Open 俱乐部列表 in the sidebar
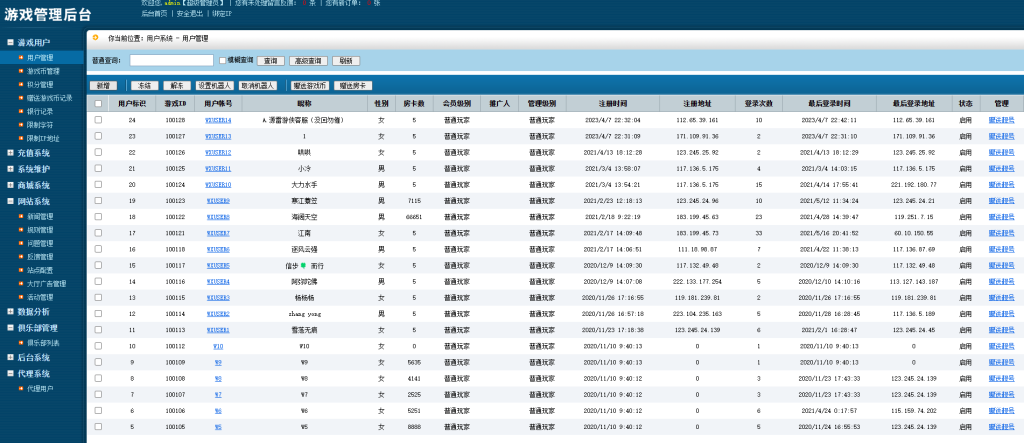 point(43,343)
